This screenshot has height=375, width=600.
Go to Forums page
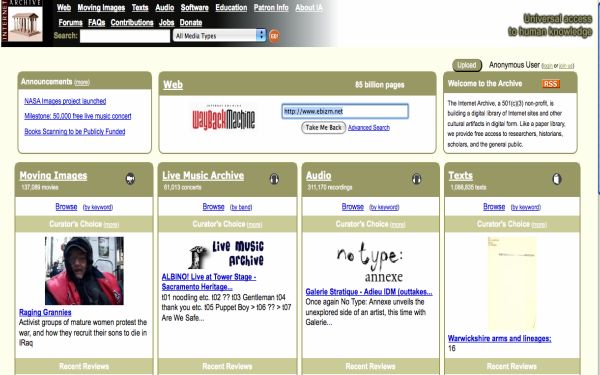coord(70,23)
